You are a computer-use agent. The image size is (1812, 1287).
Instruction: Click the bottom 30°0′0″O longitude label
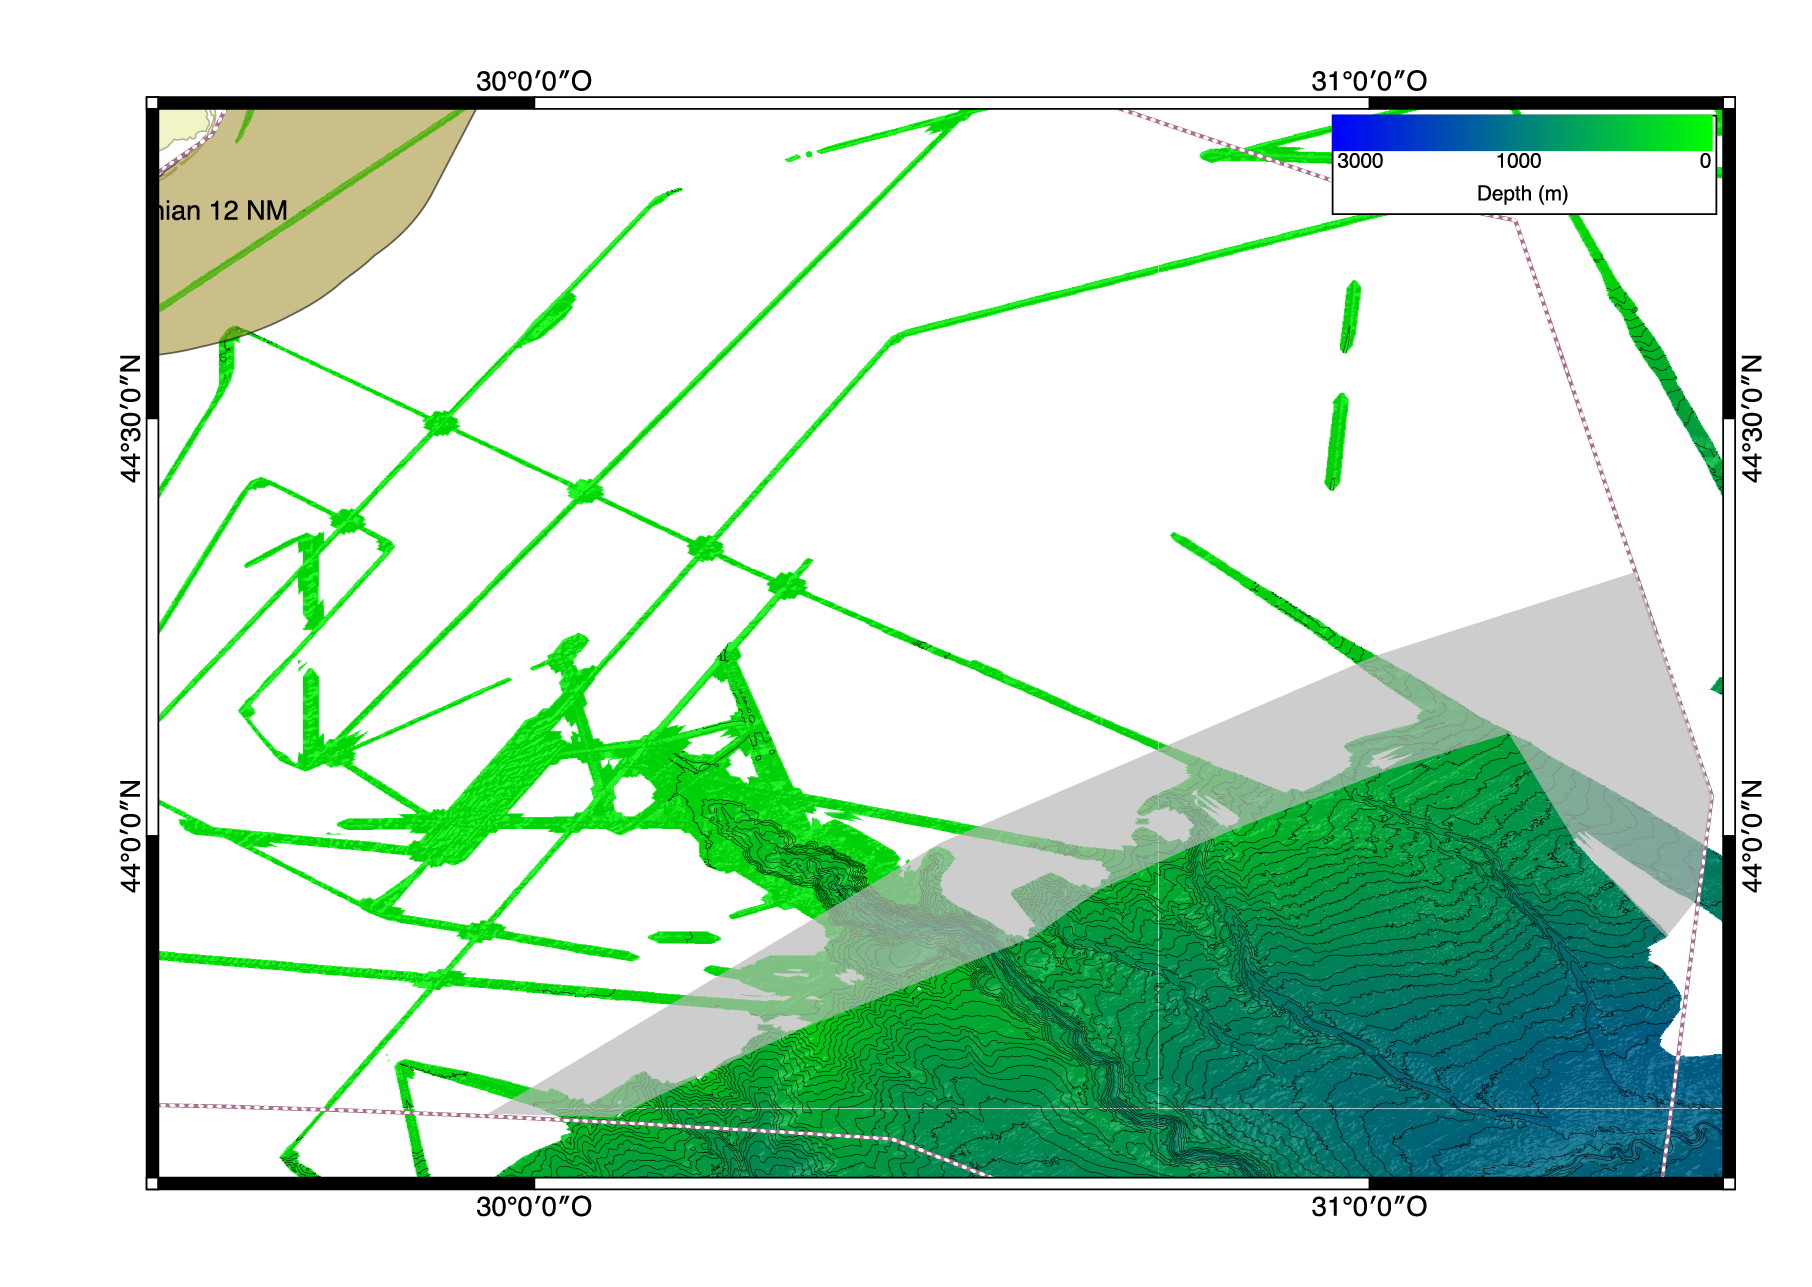click(533, 1208)
